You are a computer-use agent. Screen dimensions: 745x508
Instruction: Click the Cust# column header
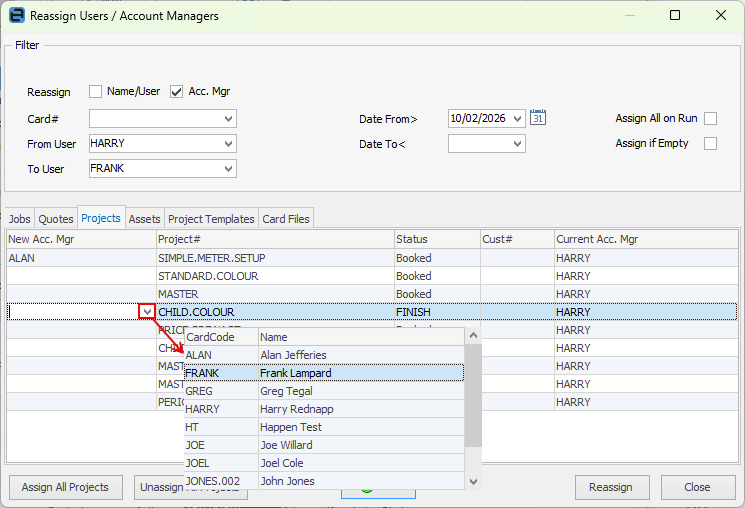[517, 239]
